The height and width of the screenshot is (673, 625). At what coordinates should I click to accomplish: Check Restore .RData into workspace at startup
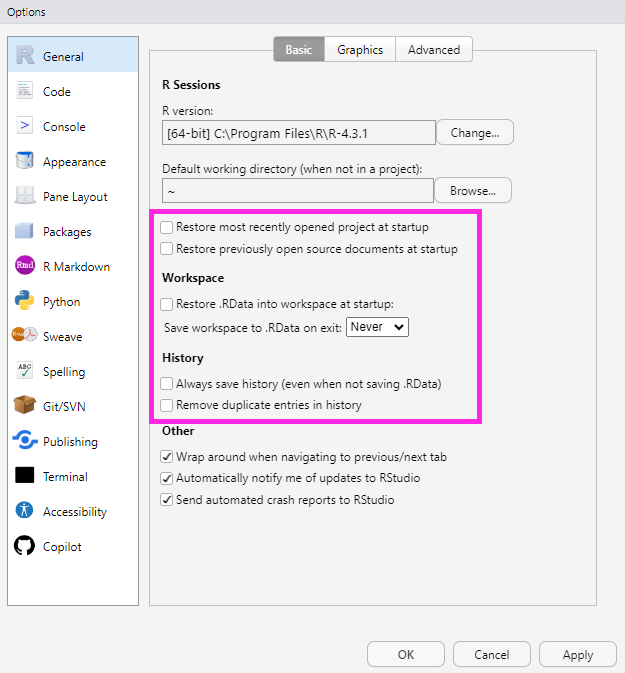pyautogui.click(x=167, y=304)
